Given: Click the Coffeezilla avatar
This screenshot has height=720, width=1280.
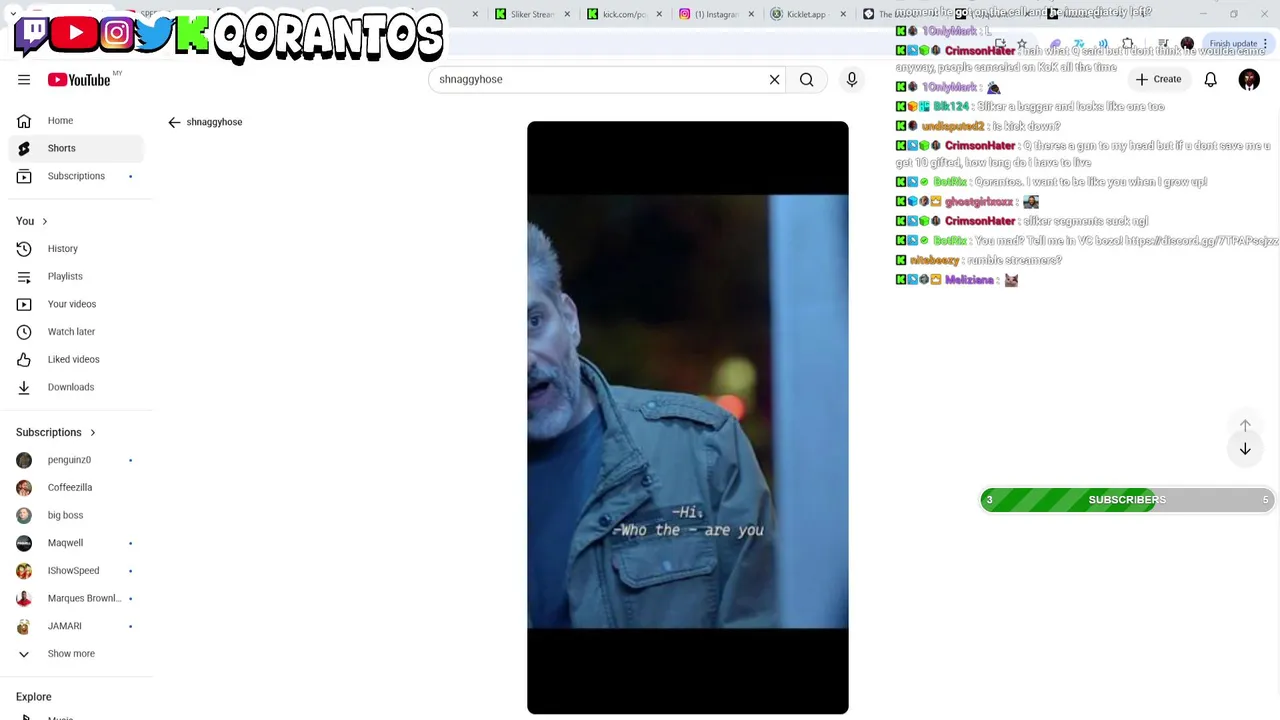Looking at the screenshot, I should coord(24,488).
